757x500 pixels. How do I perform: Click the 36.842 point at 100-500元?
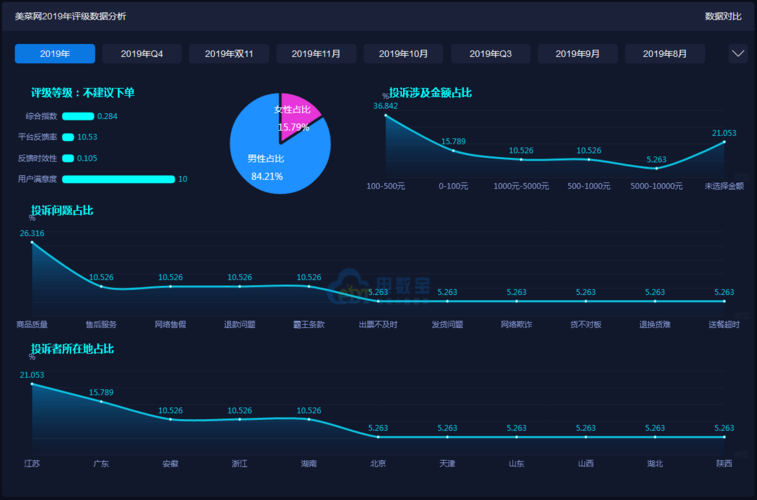(x=385, y=115)
